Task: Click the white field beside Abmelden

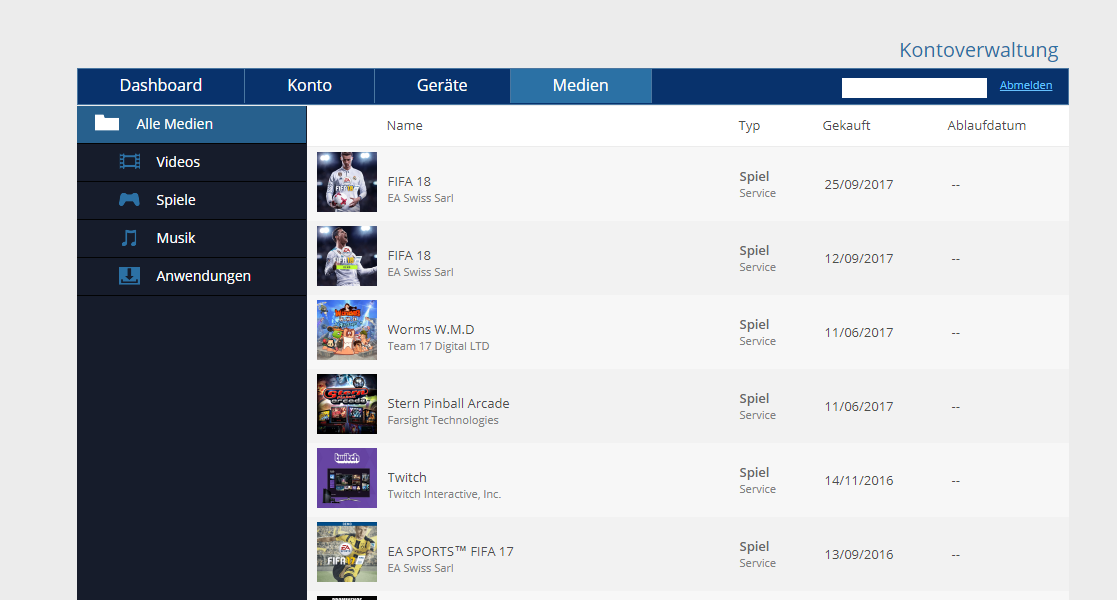Action: tap(914, 88)
